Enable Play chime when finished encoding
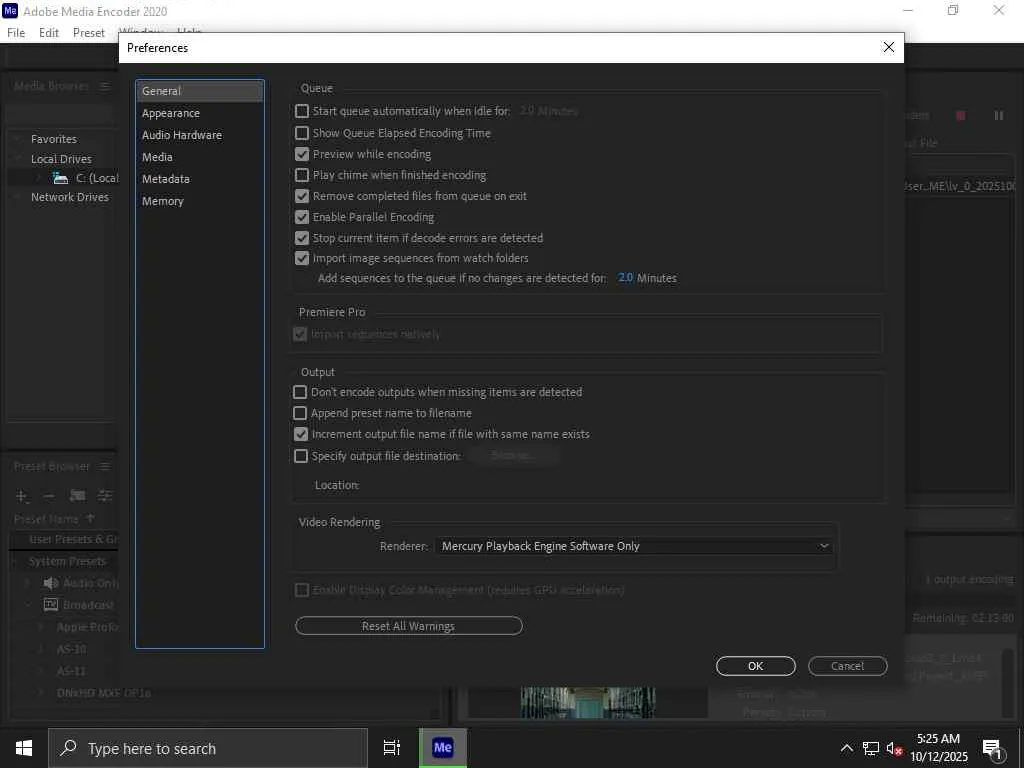The height and width of the screenshot is (768, 1024). pyautogui.click(x=302, y=175)
